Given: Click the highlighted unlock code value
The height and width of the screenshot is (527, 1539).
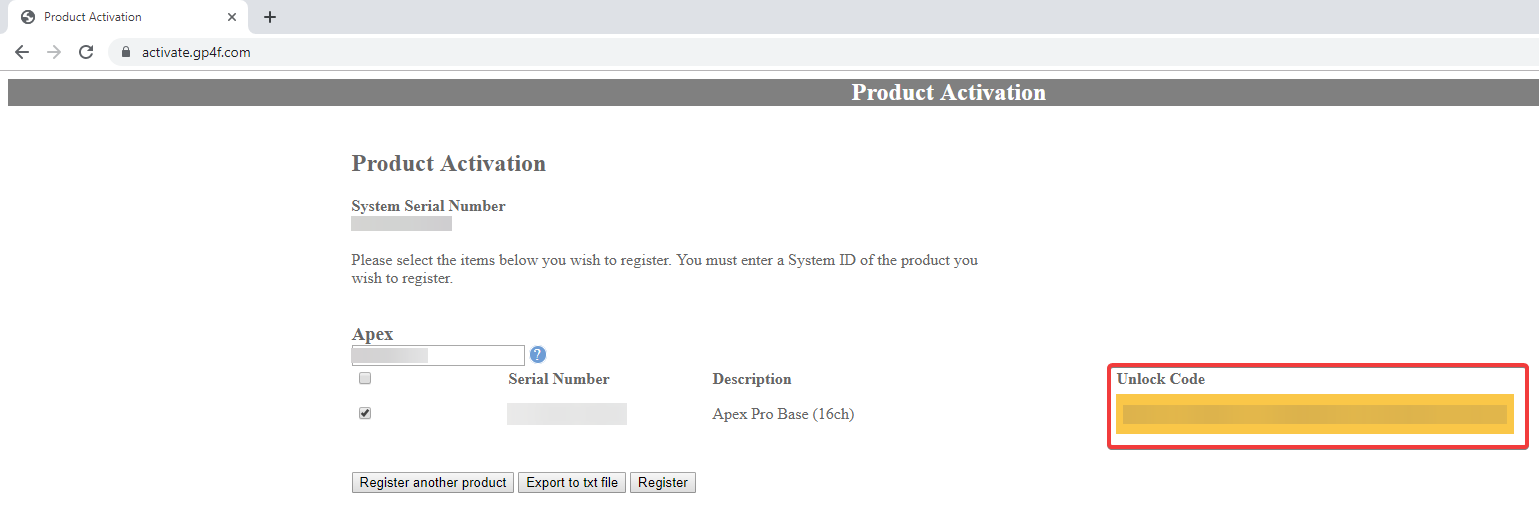Looking at the screenshot, I should pos(1315,414).
